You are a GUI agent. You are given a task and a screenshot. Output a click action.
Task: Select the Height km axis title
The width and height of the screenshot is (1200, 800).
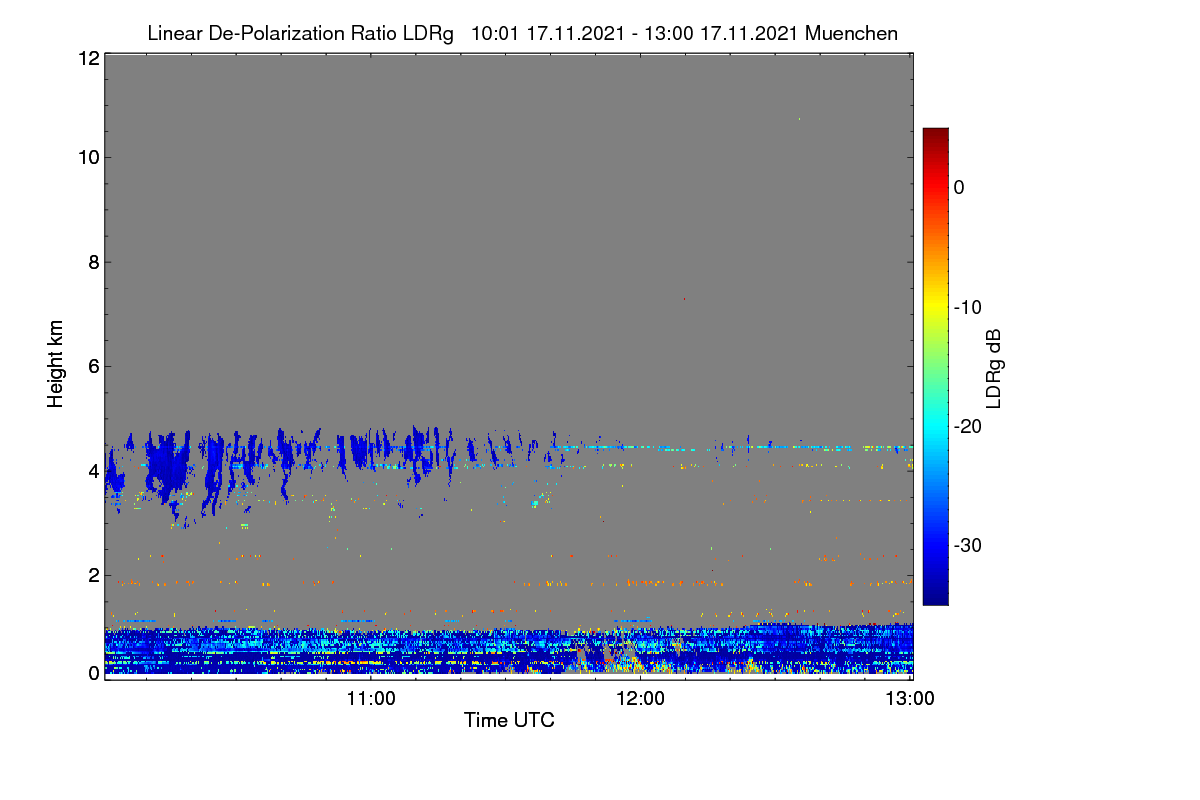point(56,364)
